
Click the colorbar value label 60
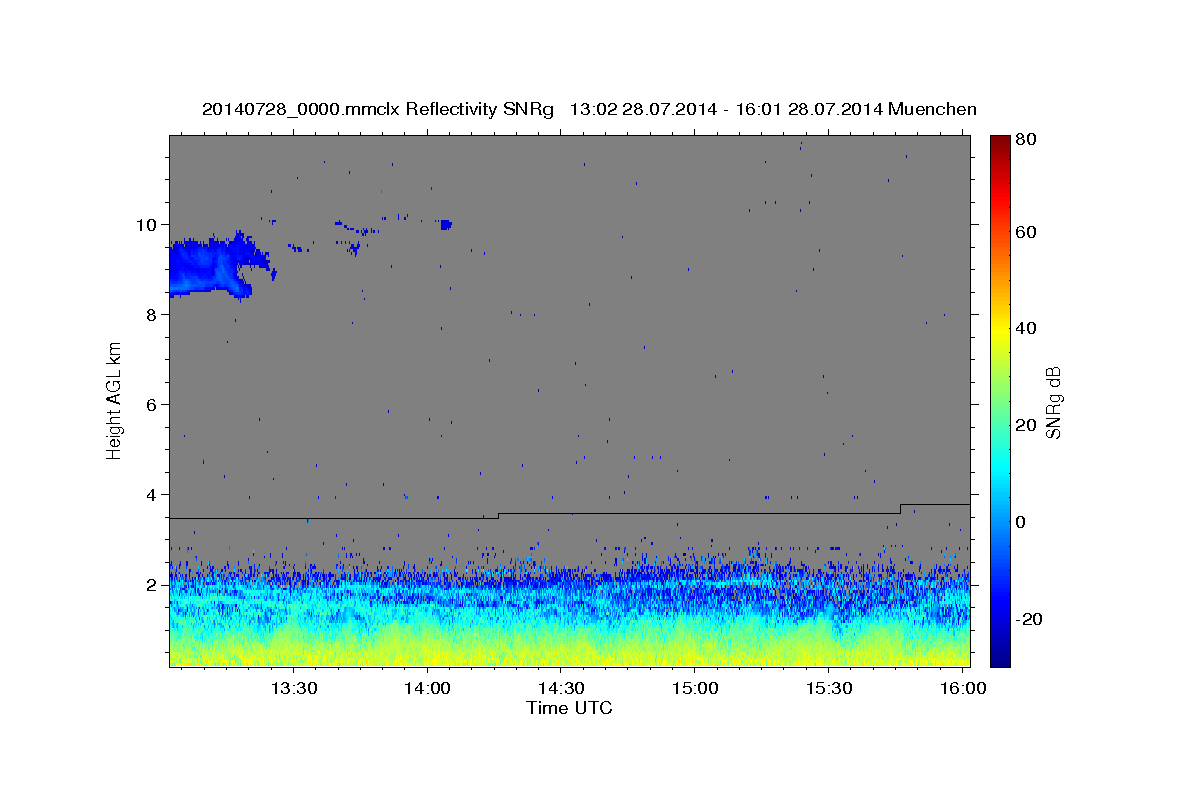(1026, 232)
